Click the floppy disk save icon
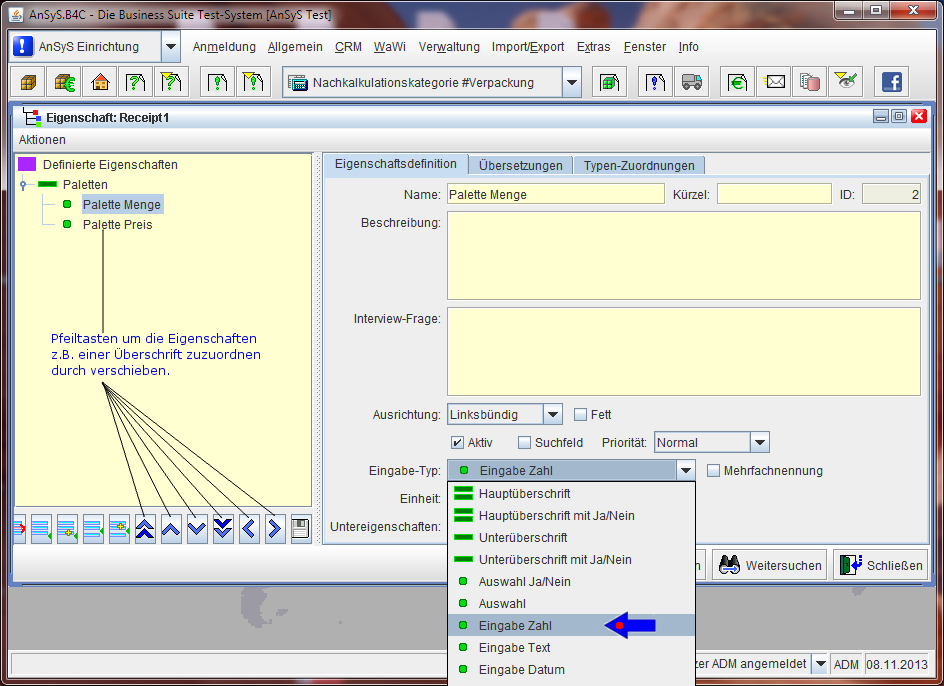Viewport: 944px width, 686px height. pos(300,529)
